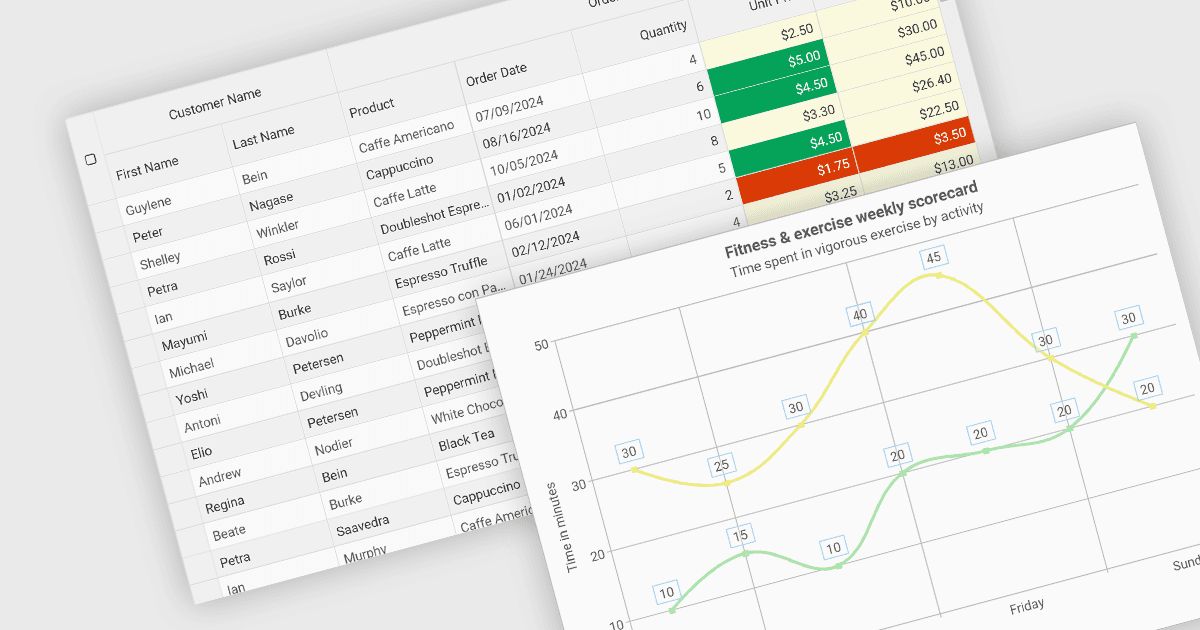Screen dimensions: 1200x630
Task: Select the first name cell "Yoshi"
Action: (x=191, y=397)
